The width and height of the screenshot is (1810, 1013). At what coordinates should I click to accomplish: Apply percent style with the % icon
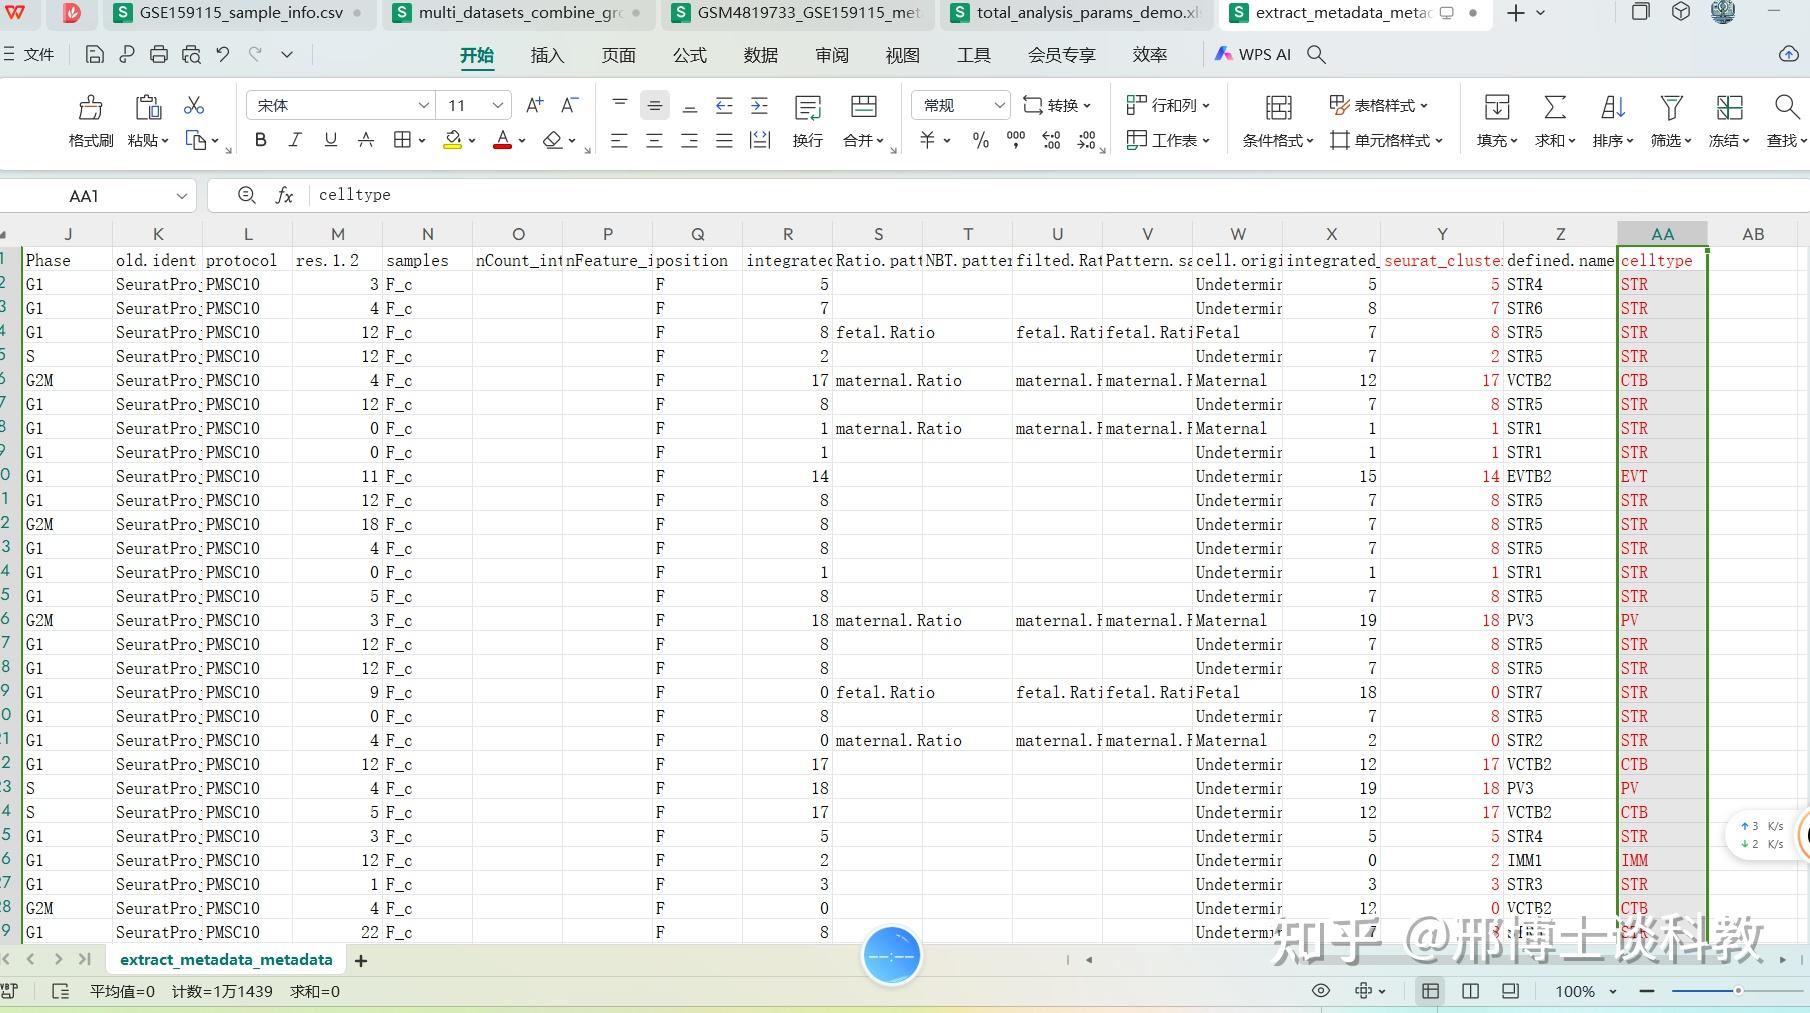coord(980,141)
